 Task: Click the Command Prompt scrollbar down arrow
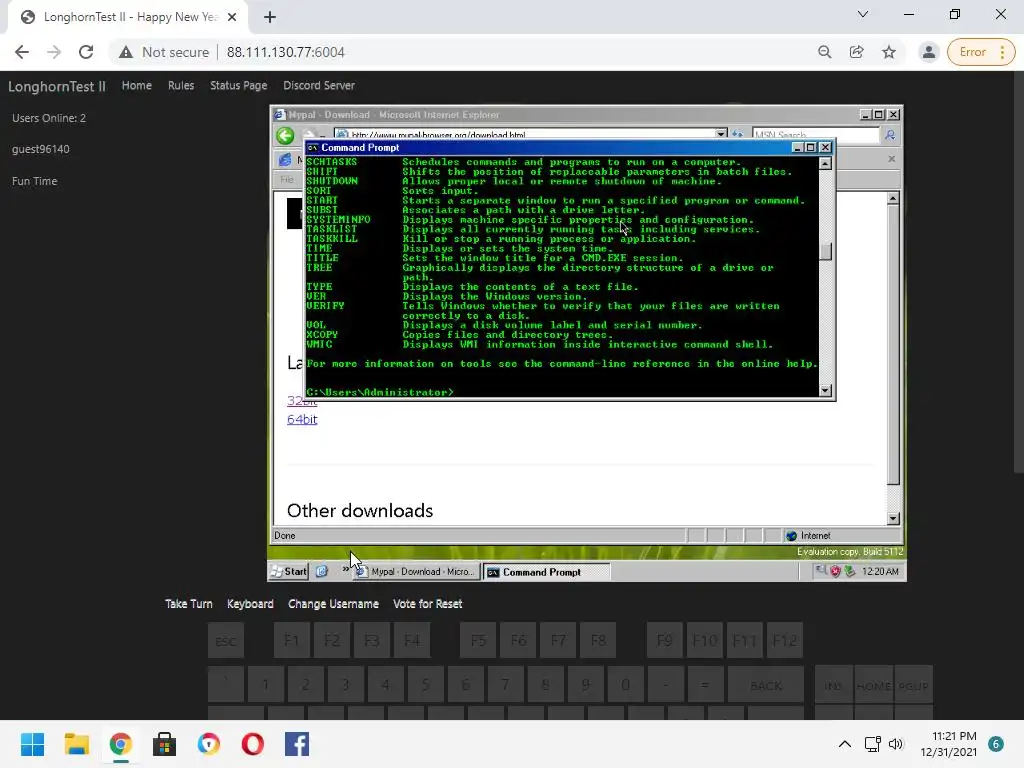(825, 391)
